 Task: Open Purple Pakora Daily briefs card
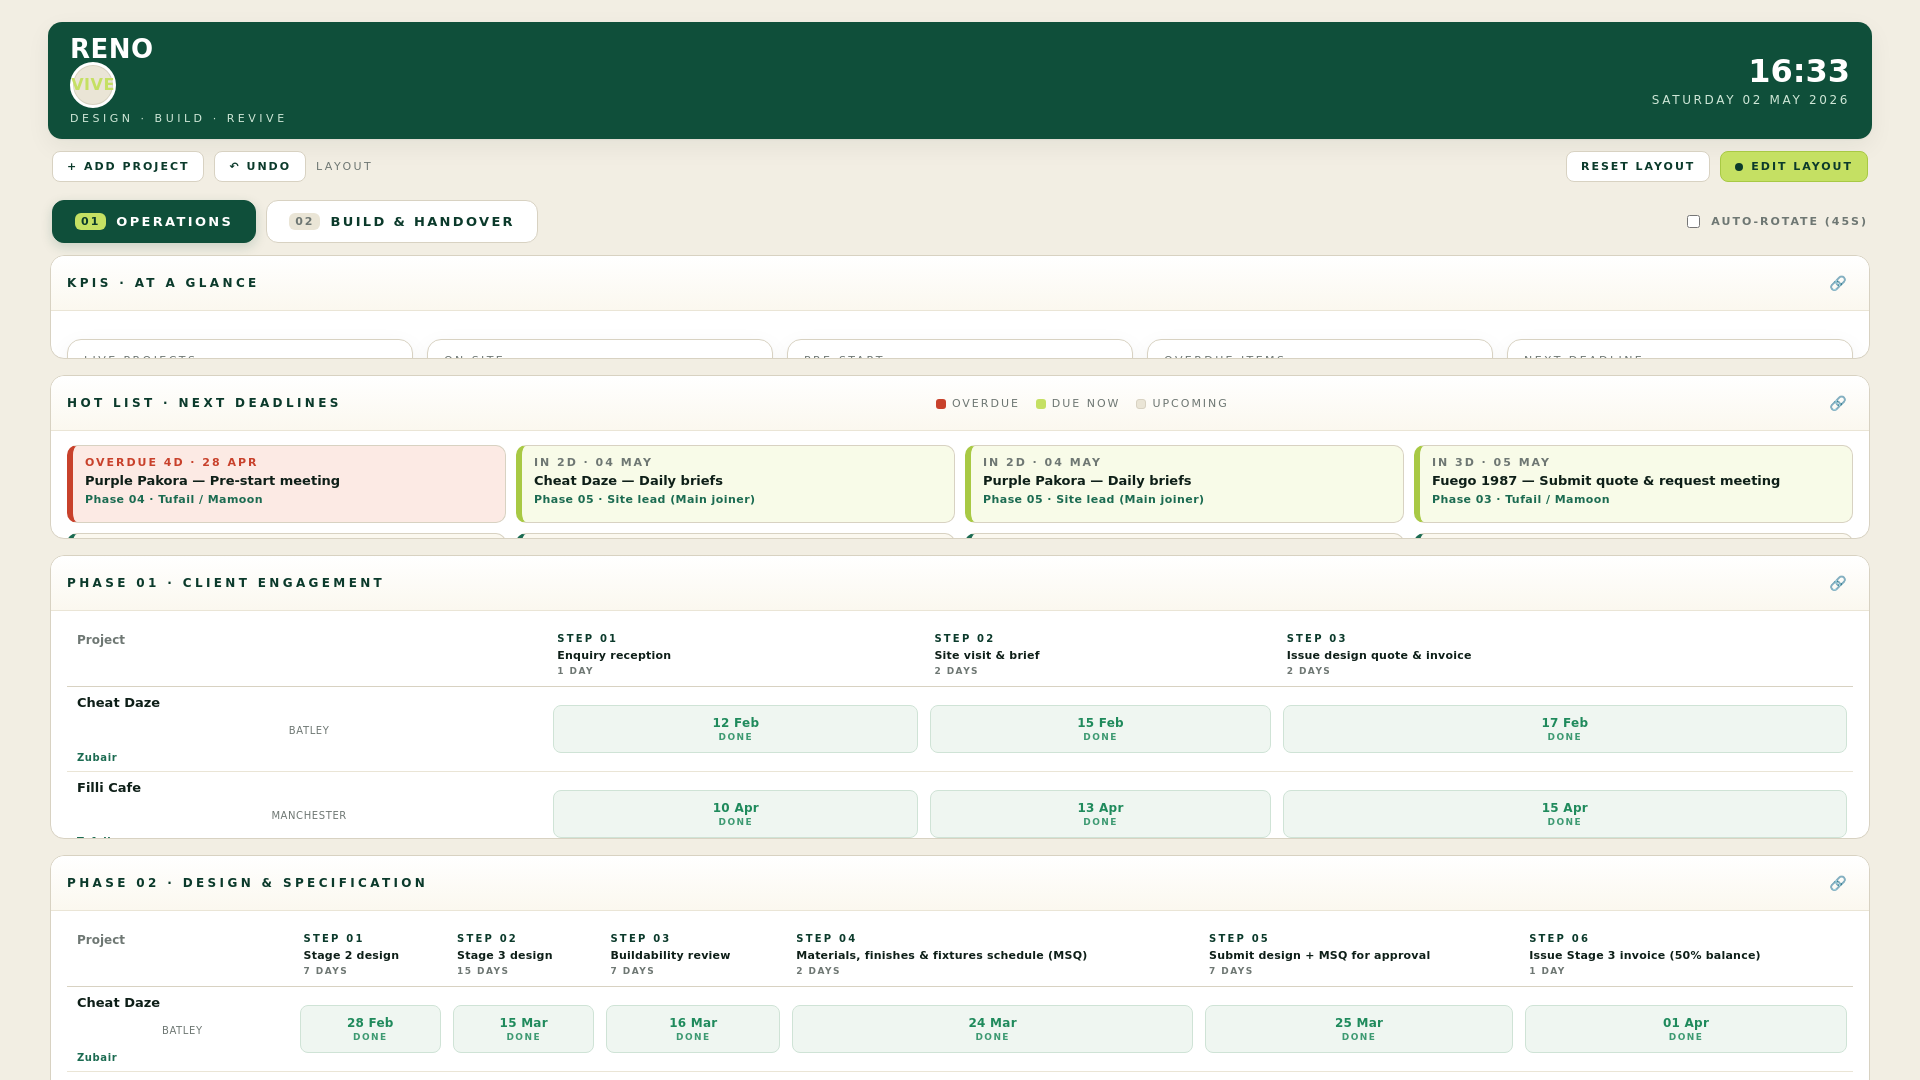[1184, 484]
